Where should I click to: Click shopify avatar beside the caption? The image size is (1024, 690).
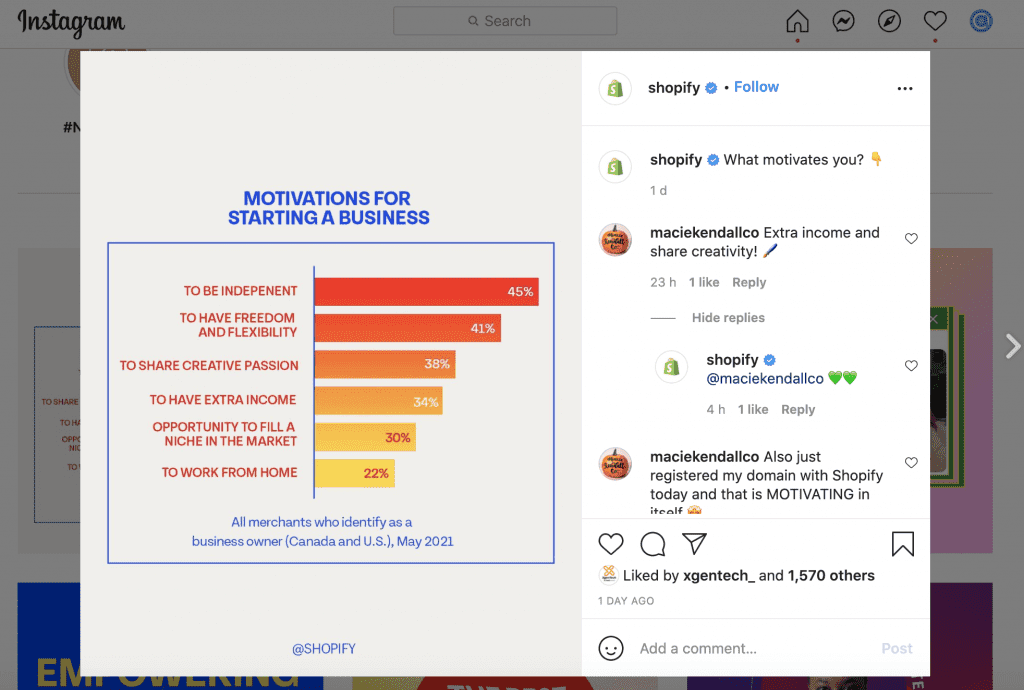[615, 166]
